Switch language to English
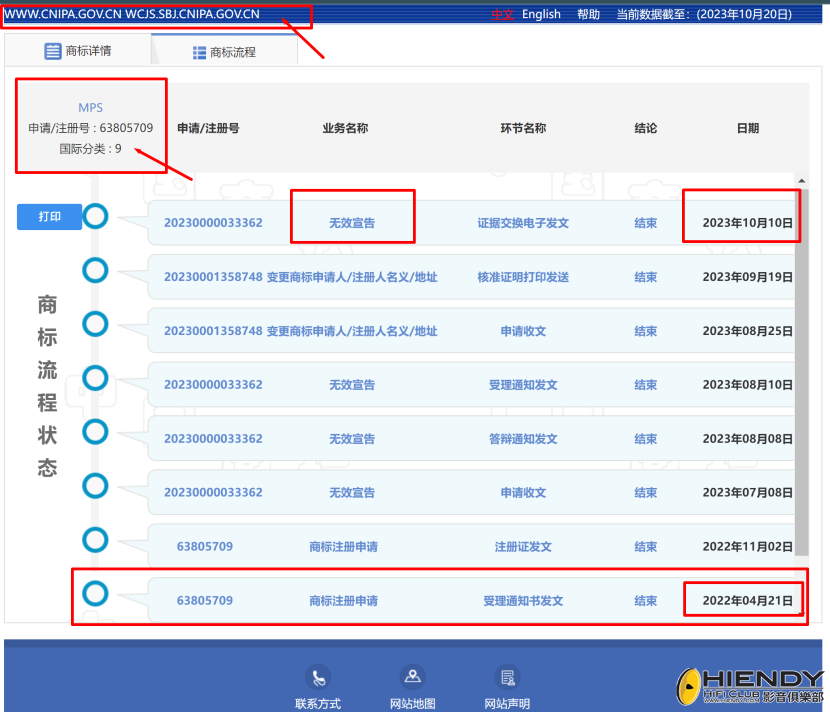Screen dimensions: 830x712 541,14
